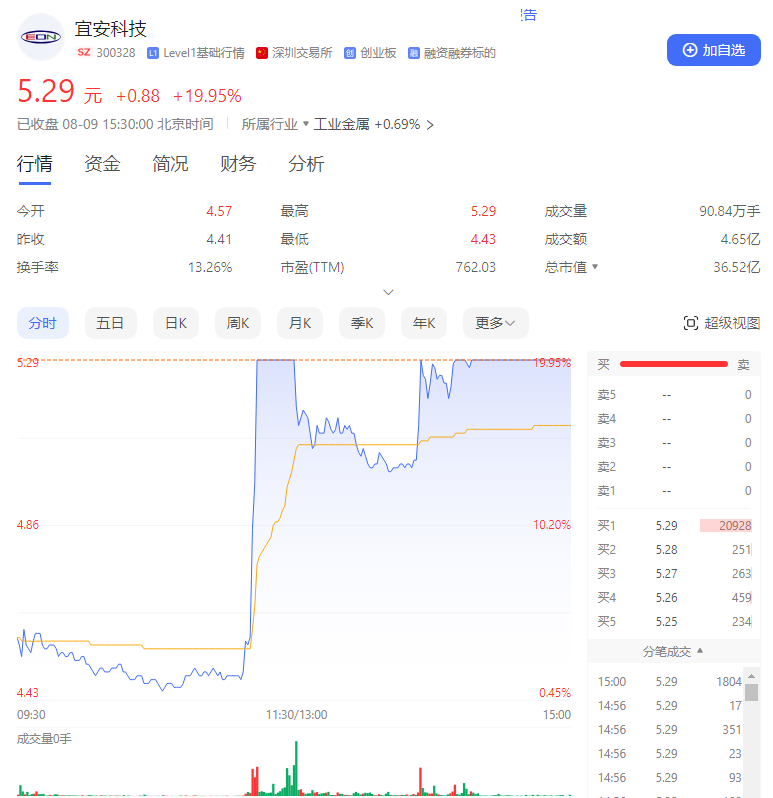Add stock with 加自选 button
Image resolution: width=773 pixels, height=798 pixels.
point(713,50)
